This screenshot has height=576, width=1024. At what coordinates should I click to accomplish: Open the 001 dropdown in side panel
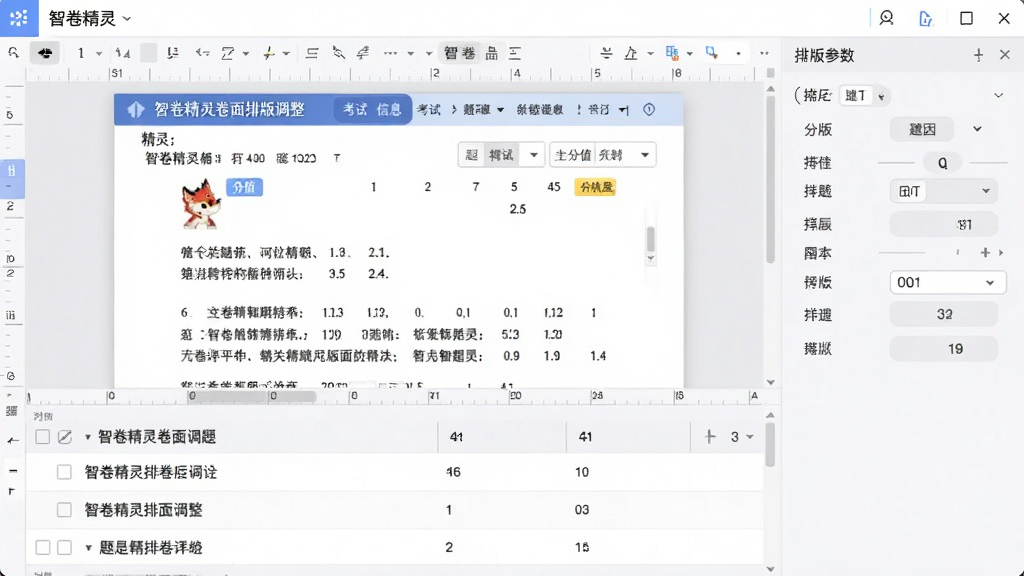click(x=948, y=283)
